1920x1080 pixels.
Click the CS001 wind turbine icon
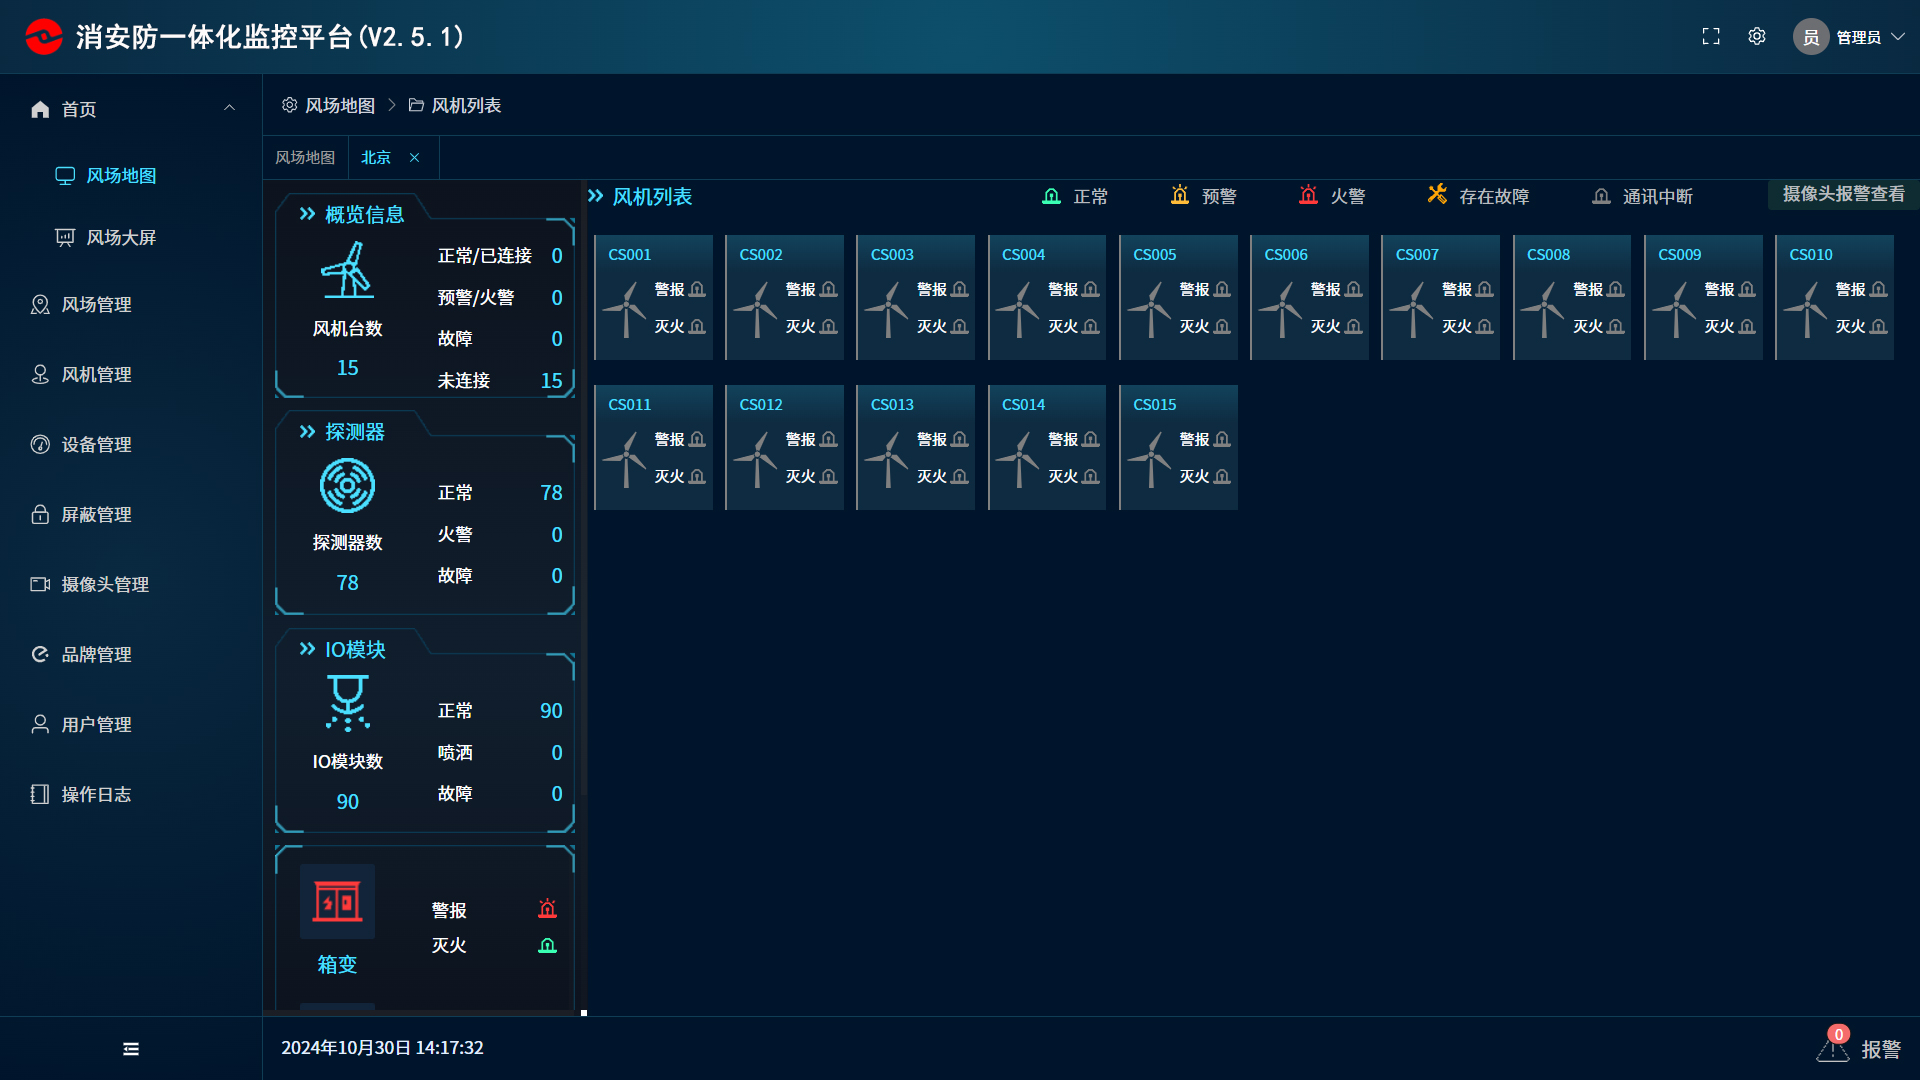coord(626,308)
